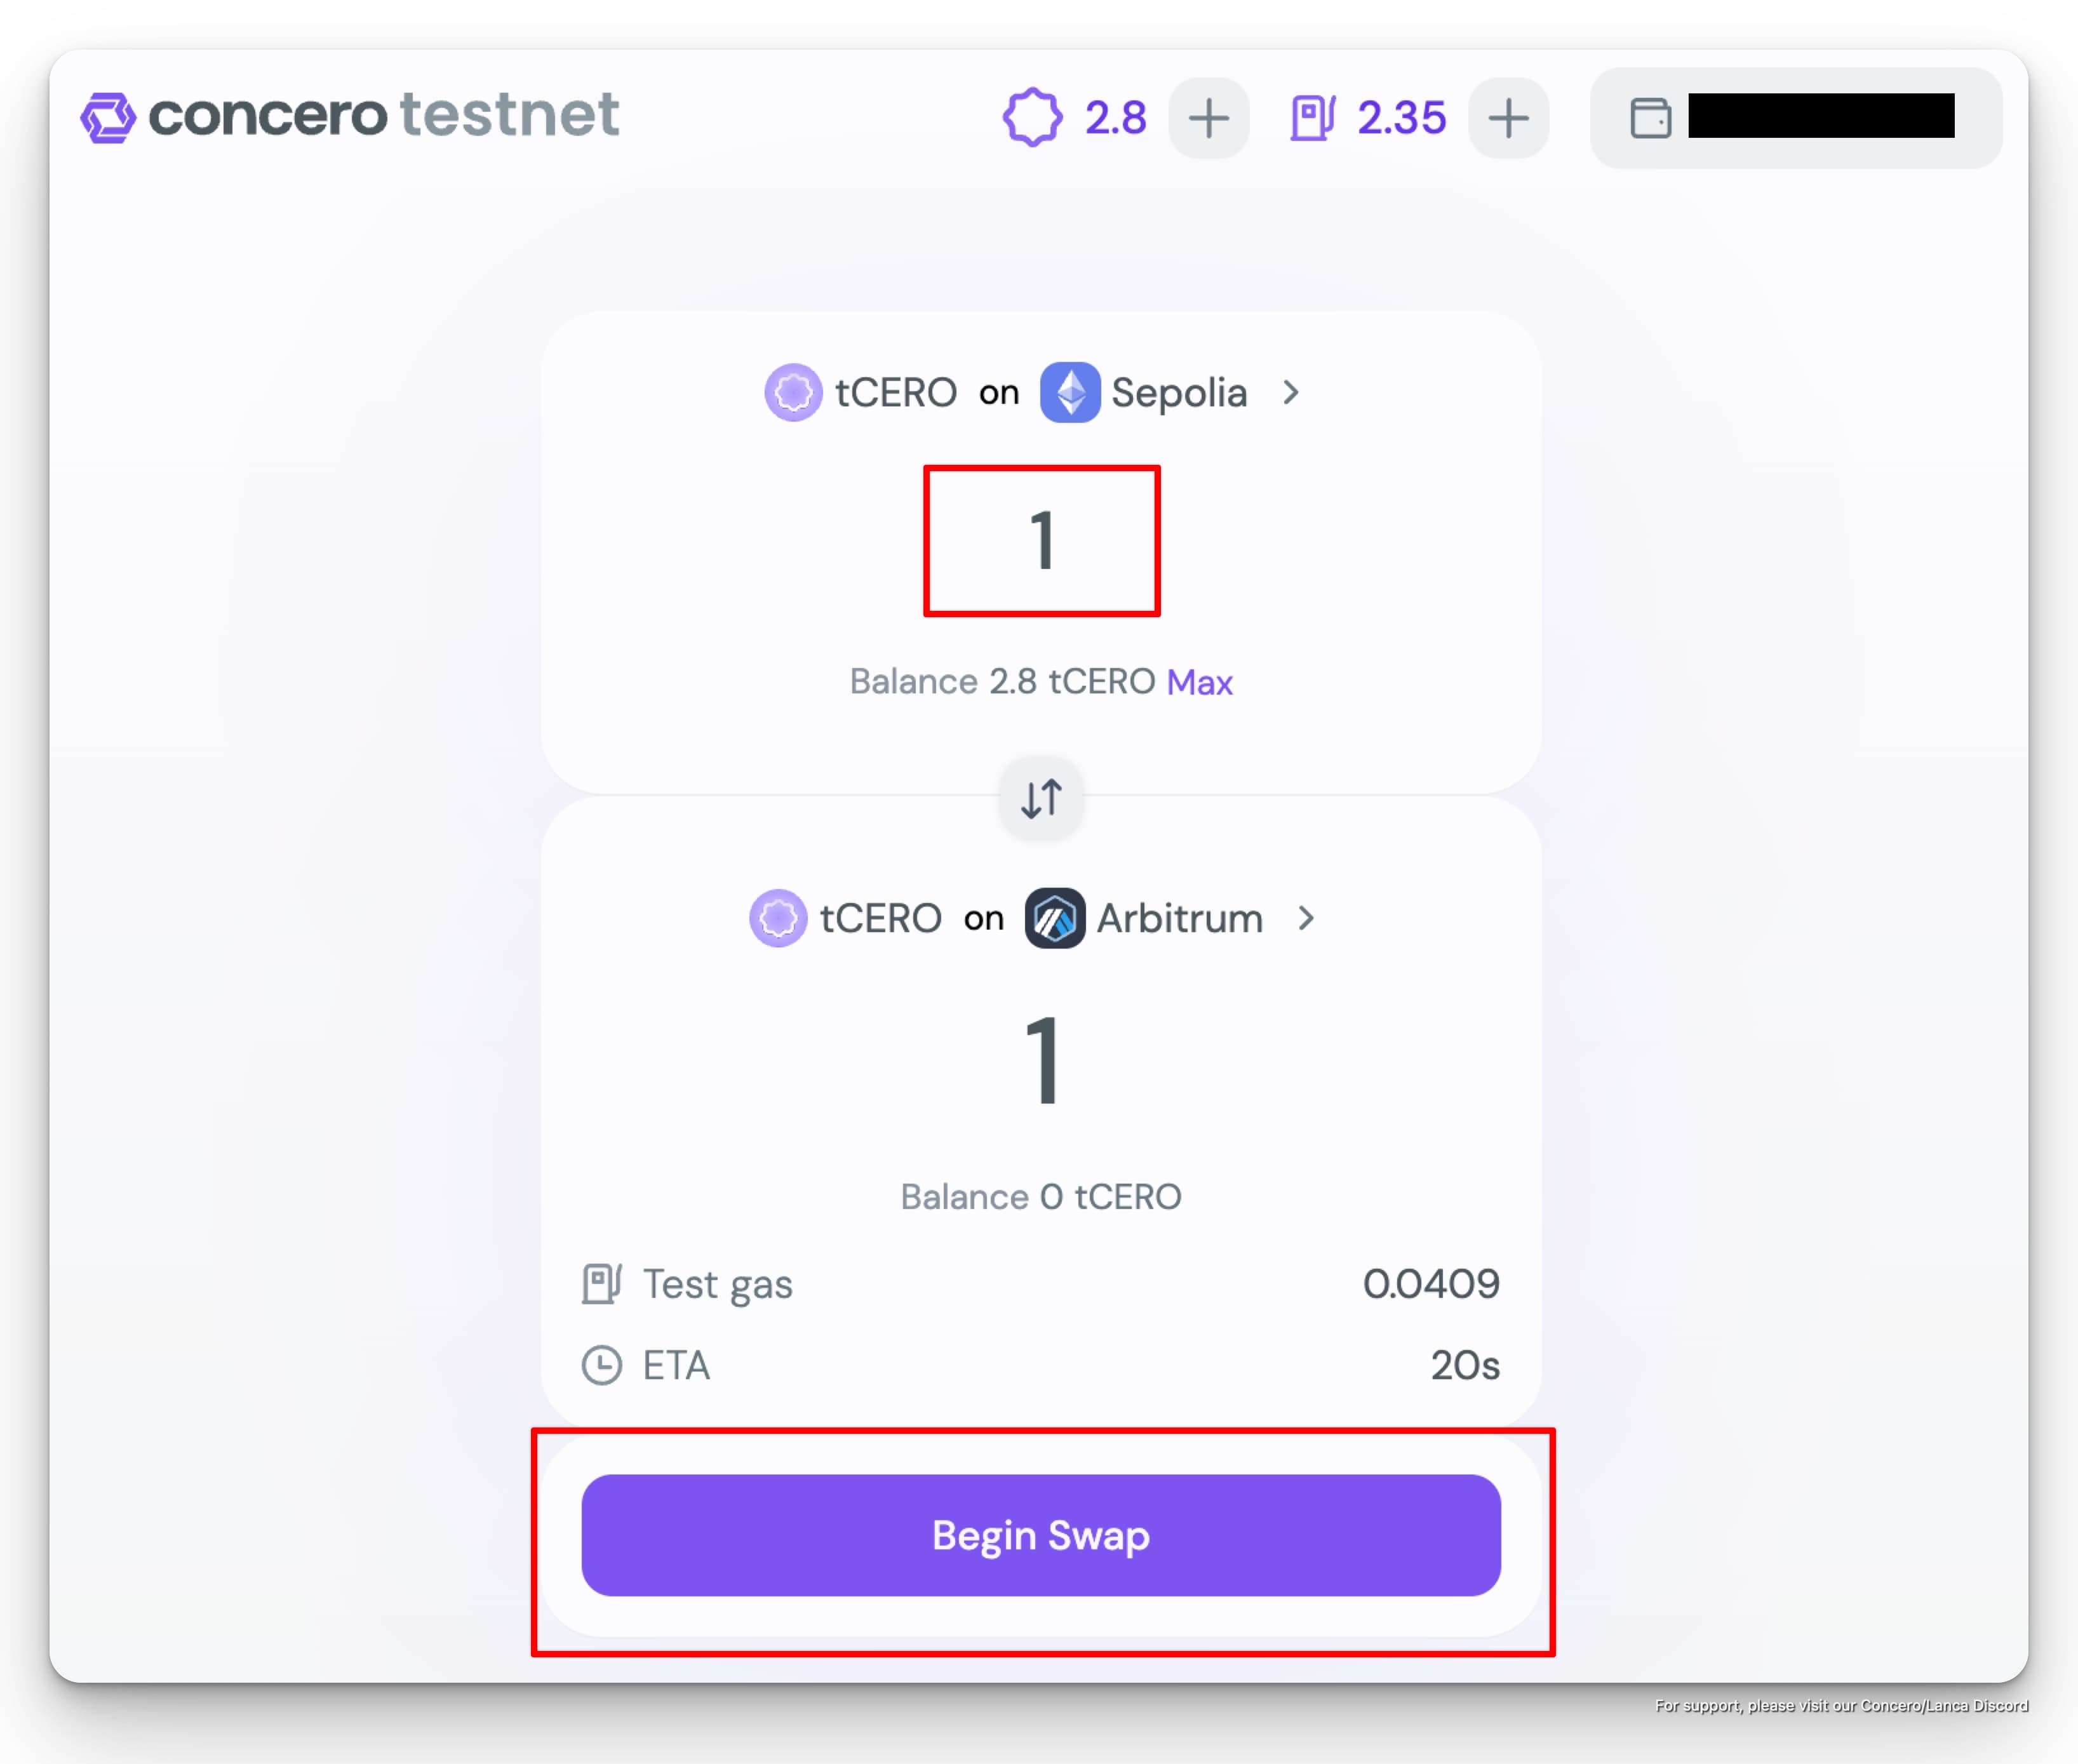This screenshot has width=2078, height=1764.
Task: Click the Max balance link
Action: (x=1199, y=682)
